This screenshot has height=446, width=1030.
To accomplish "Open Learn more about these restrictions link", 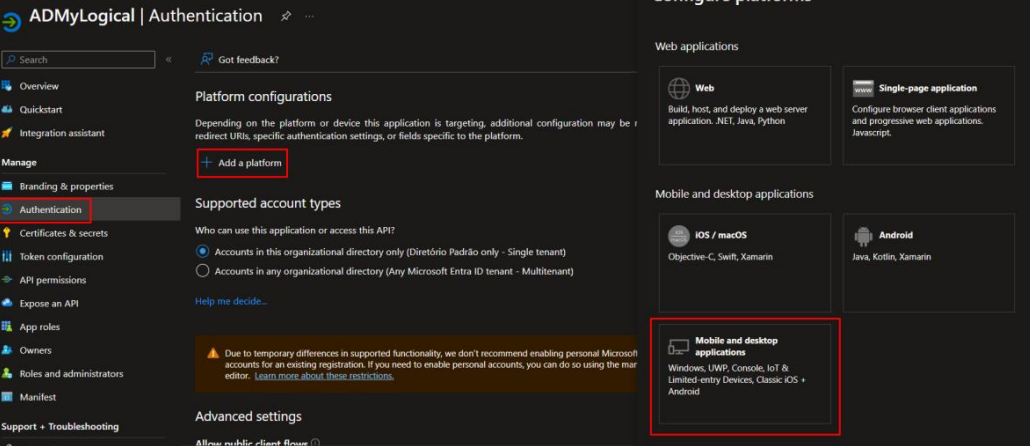I will pyautogui.click(x=325, y=376).
